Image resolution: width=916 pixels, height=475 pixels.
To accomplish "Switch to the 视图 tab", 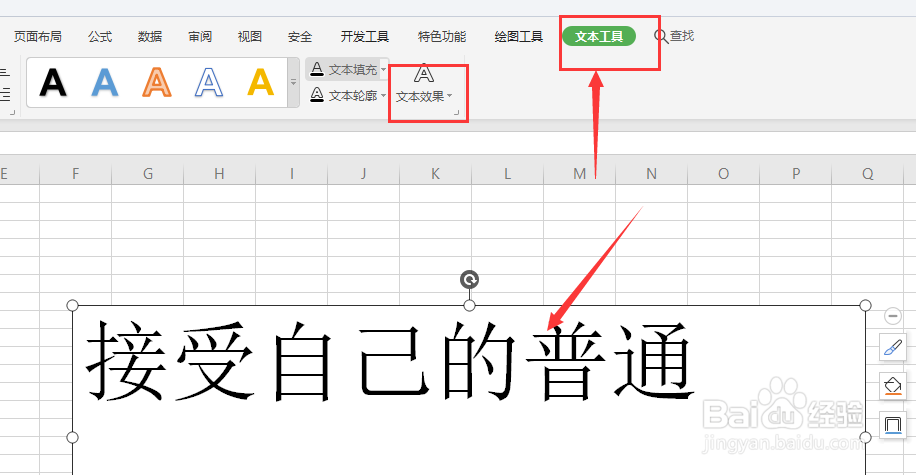I will (250, 36).
